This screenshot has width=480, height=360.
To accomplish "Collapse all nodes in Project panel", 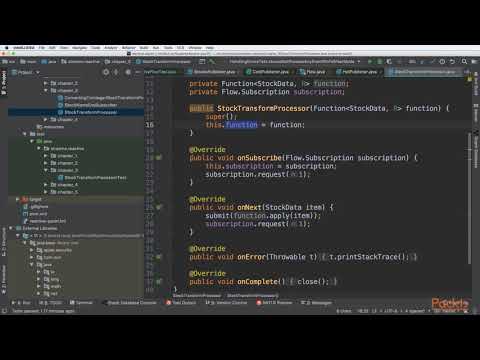I will tap(116, 72).
